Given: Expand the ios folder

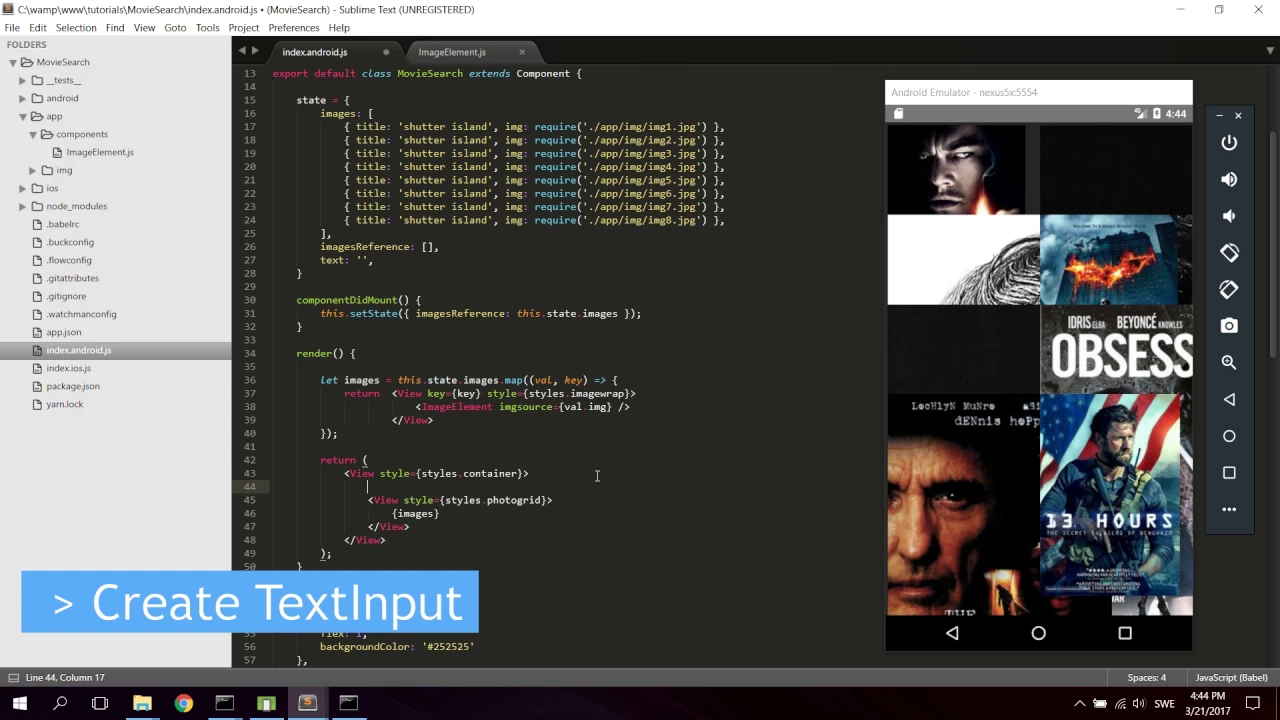Looking at the screenshot, I should pos(22,188).
